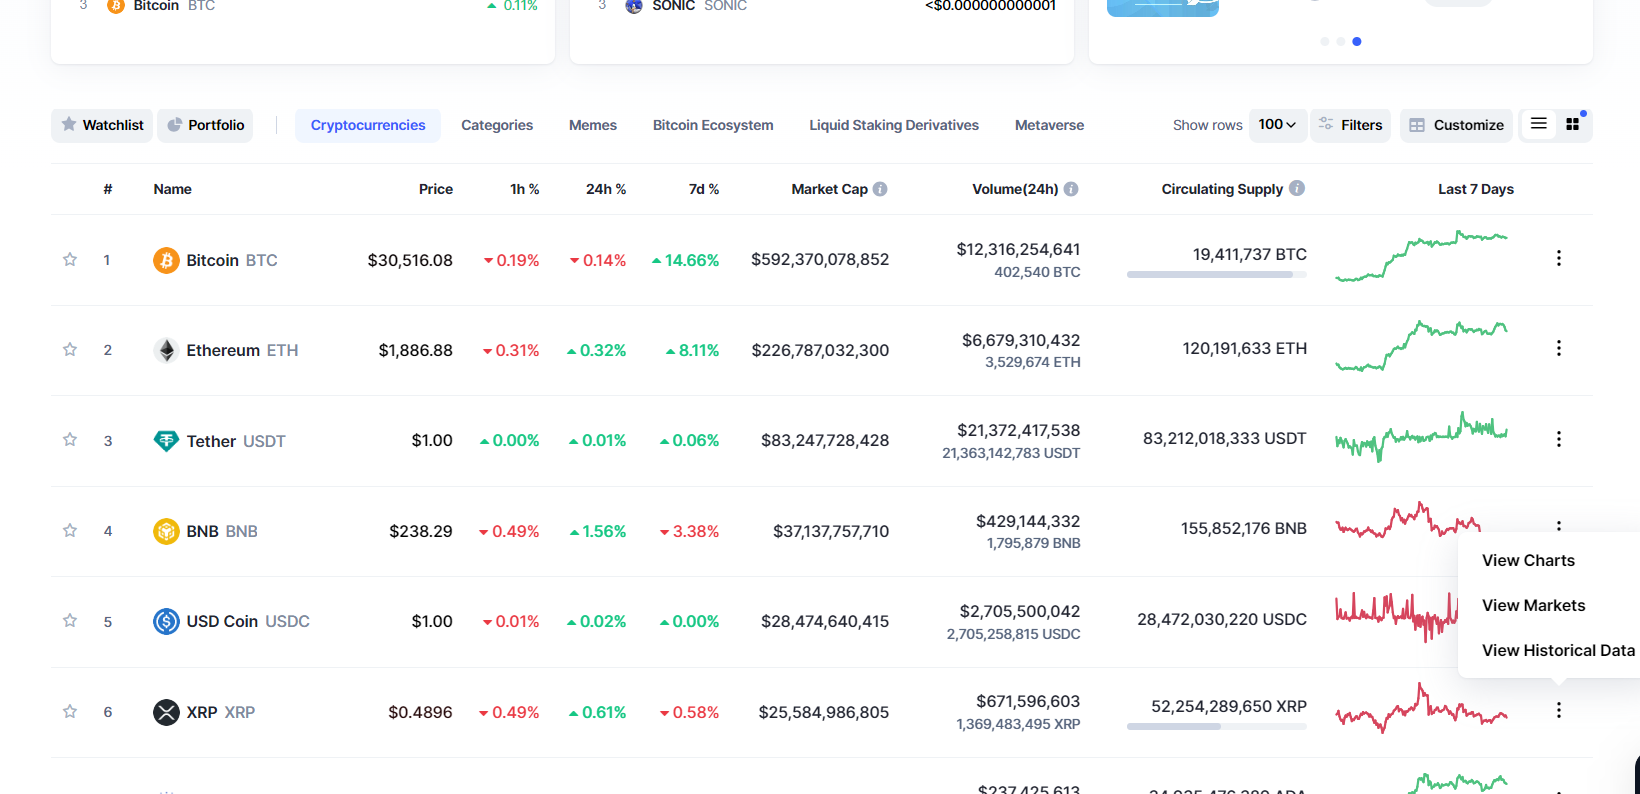Sort by the # rank column header

(108, 189)
